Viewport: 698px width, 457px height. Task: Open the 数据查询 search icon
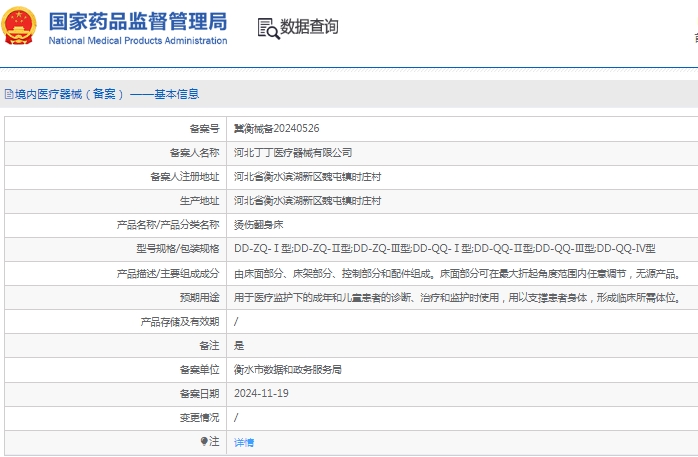(269, 28)
